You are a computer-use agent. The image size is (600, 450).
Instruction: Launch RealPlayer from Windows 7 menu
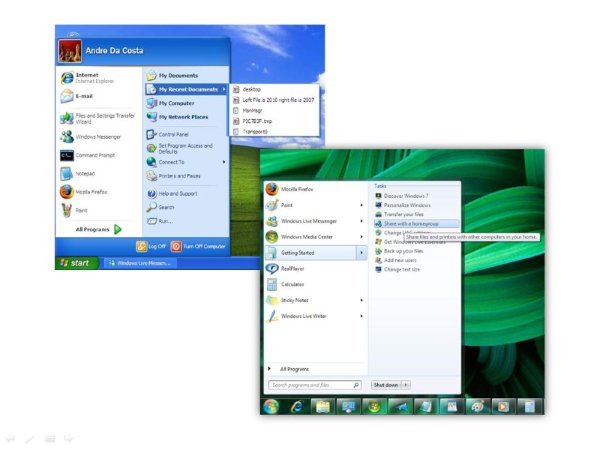(285, 269)
